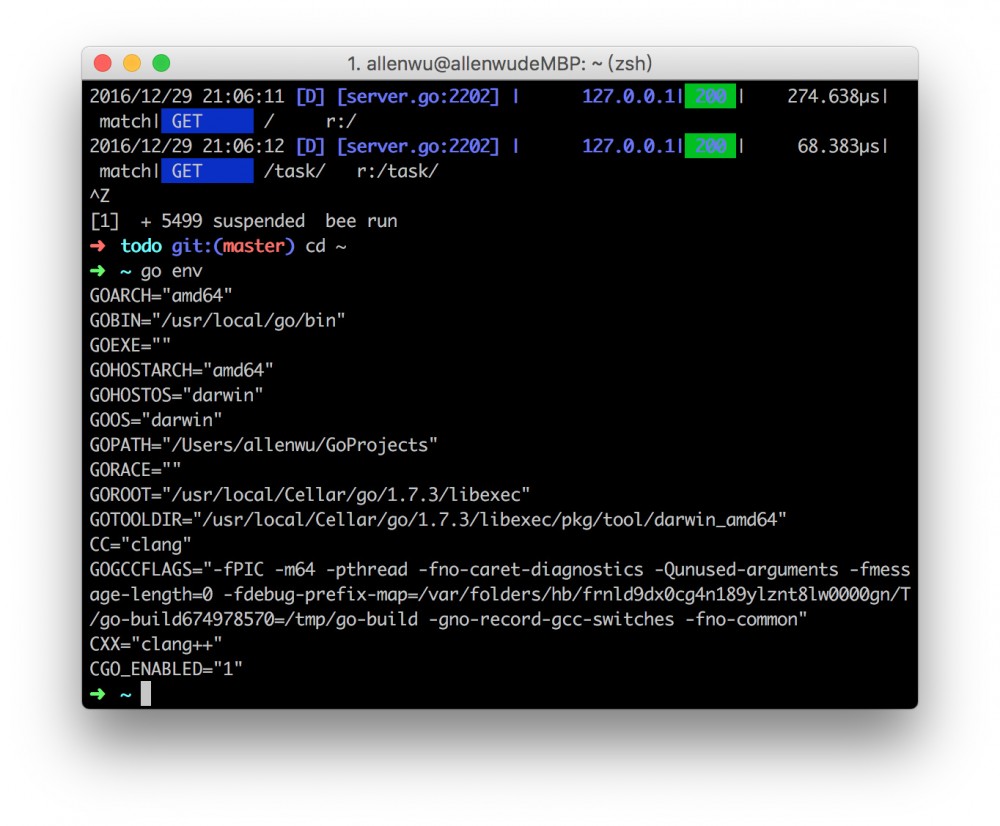Viewport: 1000px width, 826px height.
Task: Click the '-gno-record-gcc-switches' flag text
Action: (552, 619)
